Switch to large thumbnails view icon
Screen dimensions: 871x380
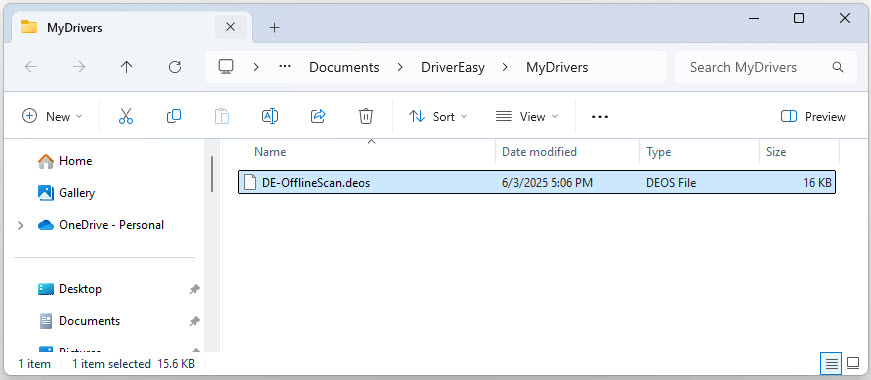853,364
